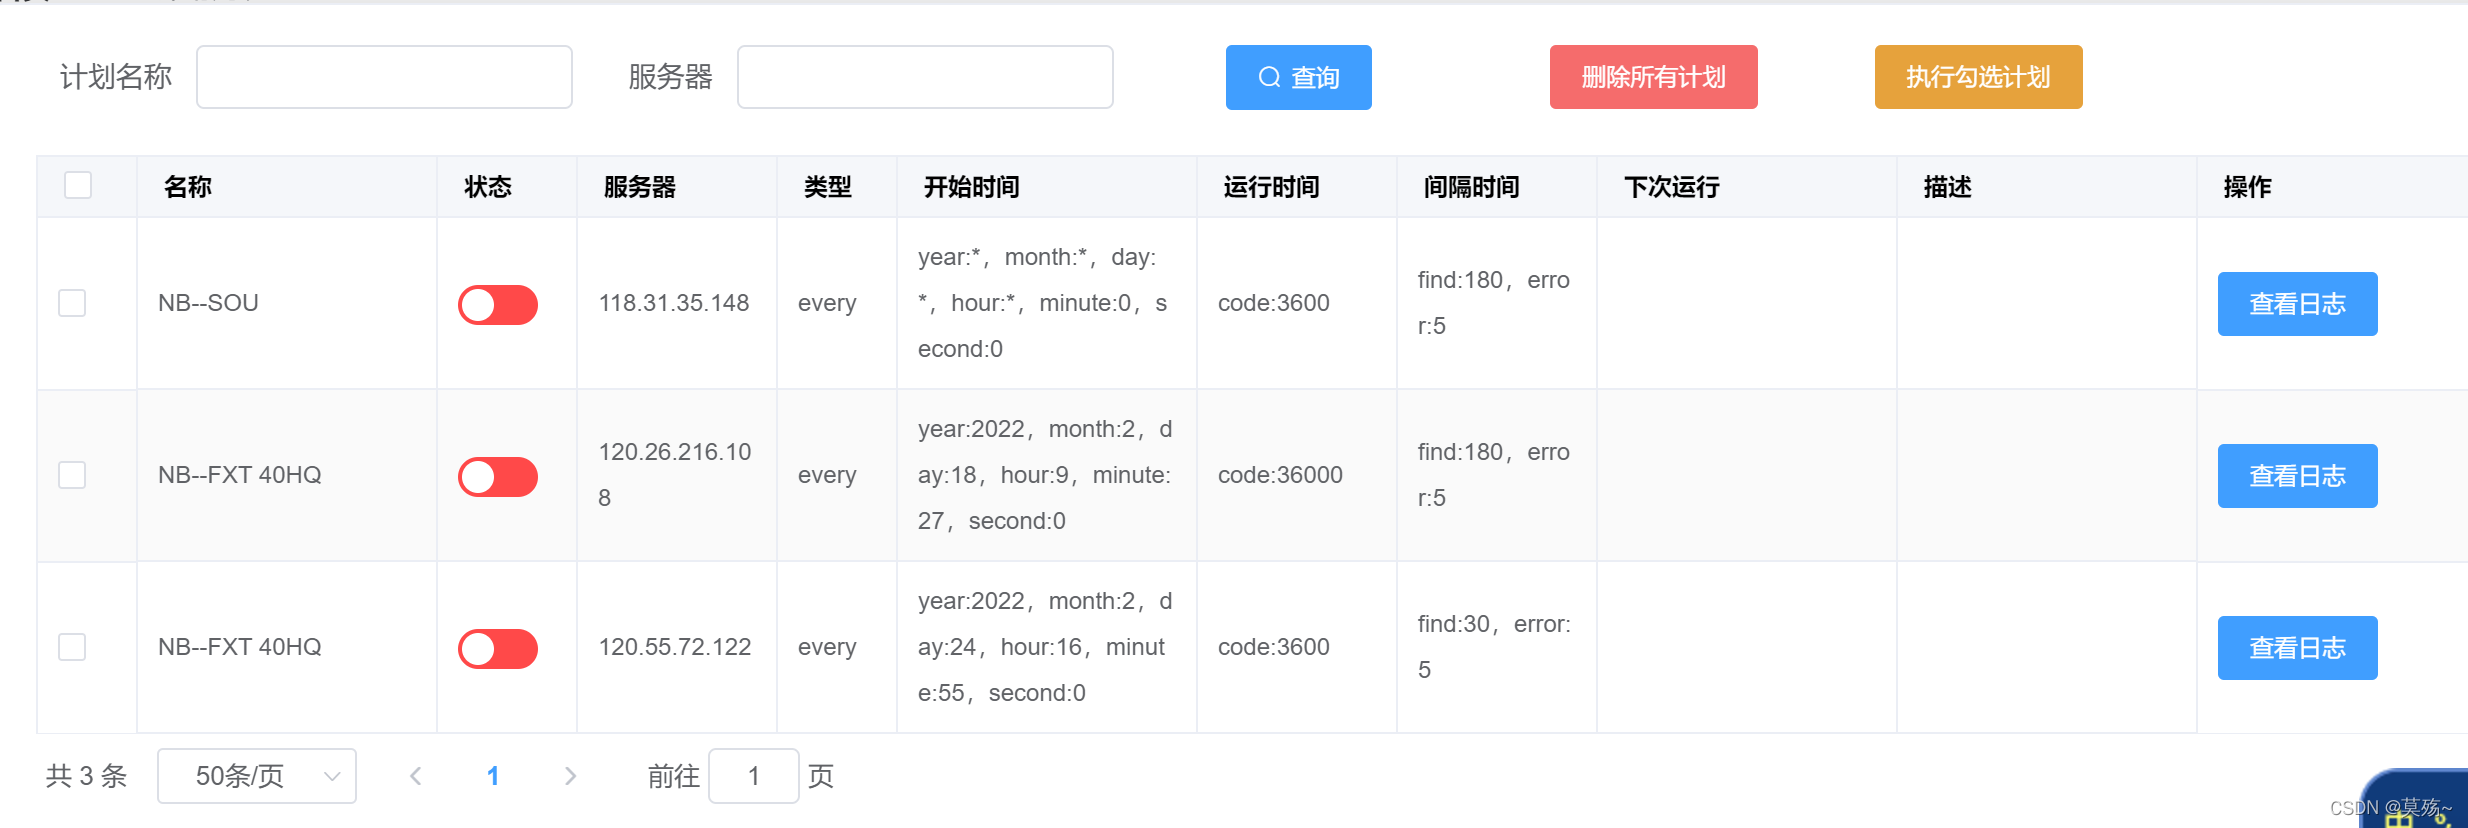Click the start time cell with hour:9
This screenshot has width=2468, height=828.
tap(1045, 475)
